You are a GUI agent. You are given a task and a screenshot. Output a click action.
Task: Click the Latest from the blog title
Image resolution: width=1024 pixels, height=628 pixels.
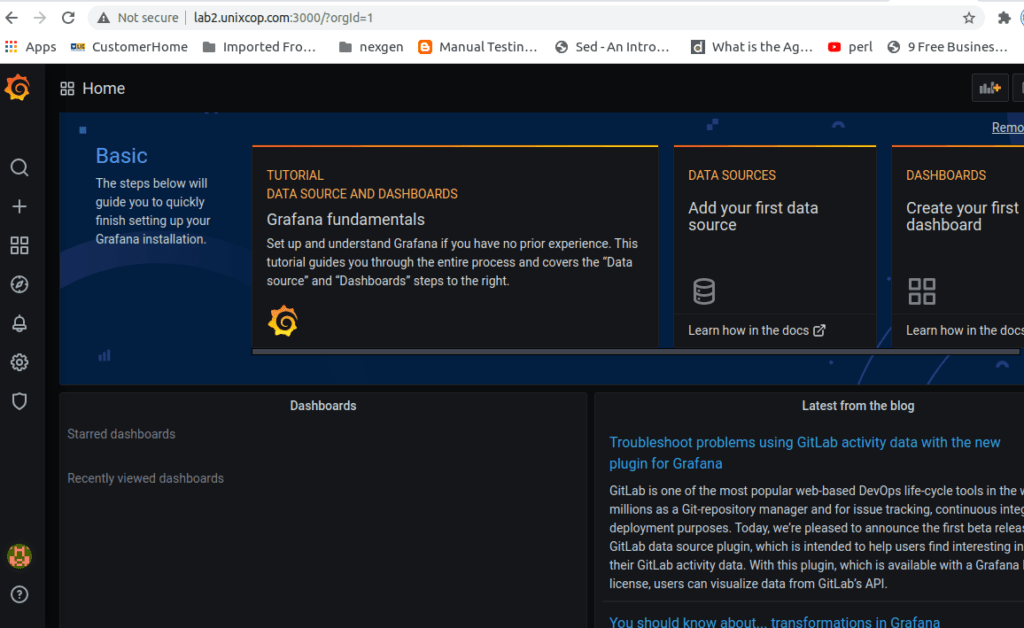click(858, 406)
